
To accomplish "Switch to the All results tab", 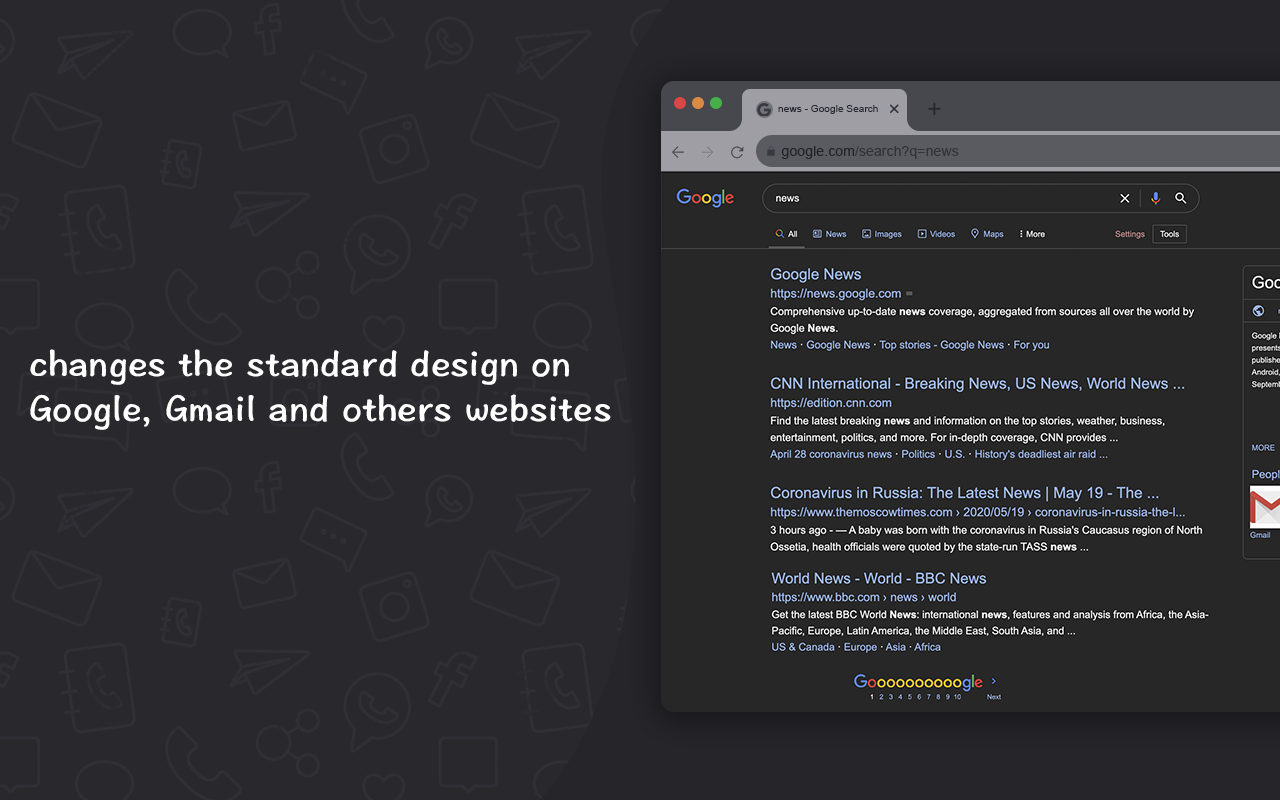I will click(786, 234).
